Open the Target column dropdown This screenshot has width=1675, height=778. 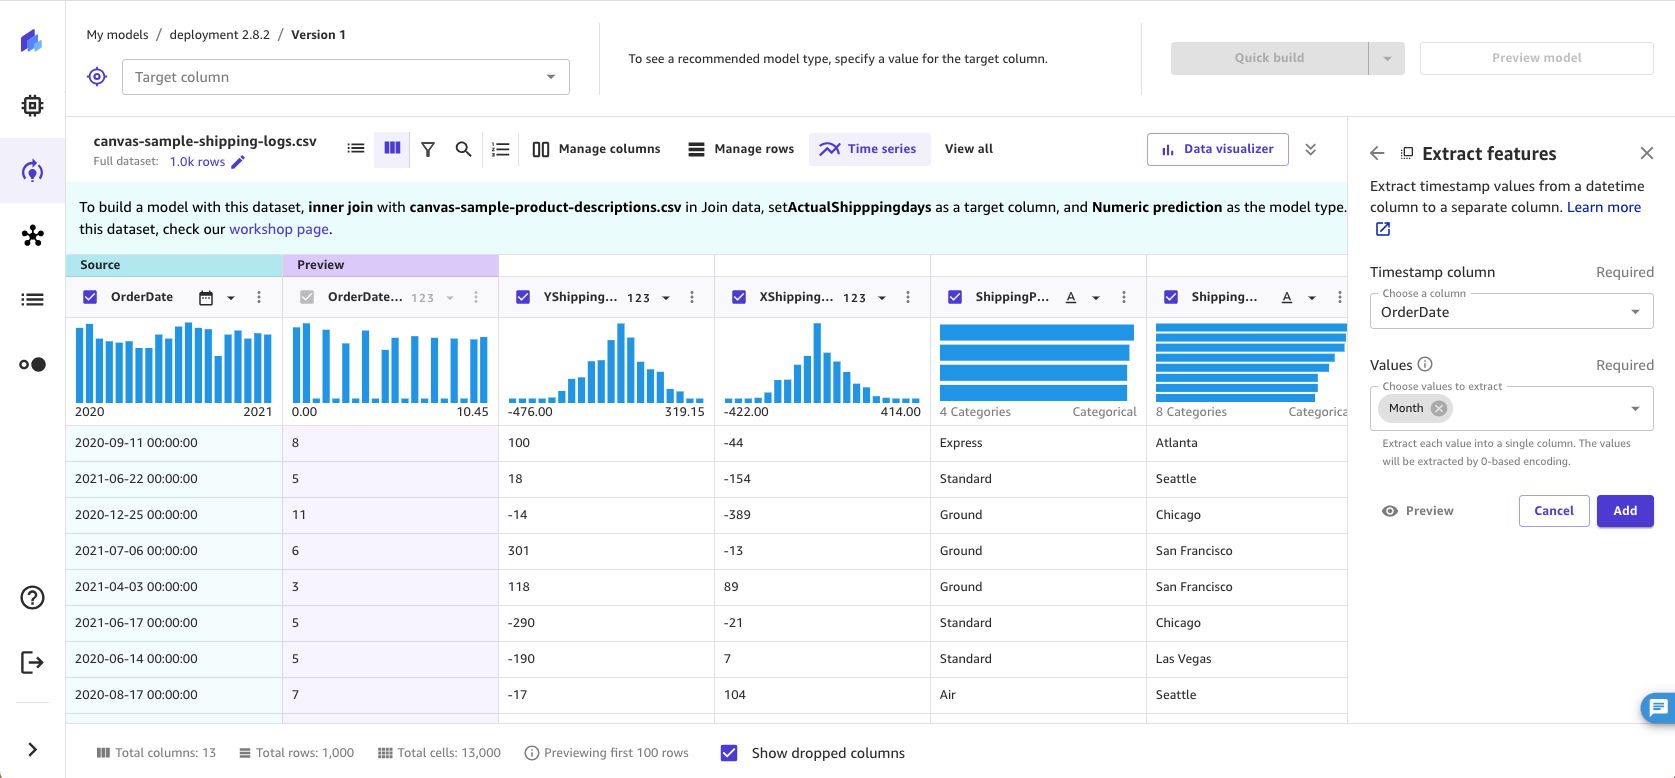tap(345, 77)
